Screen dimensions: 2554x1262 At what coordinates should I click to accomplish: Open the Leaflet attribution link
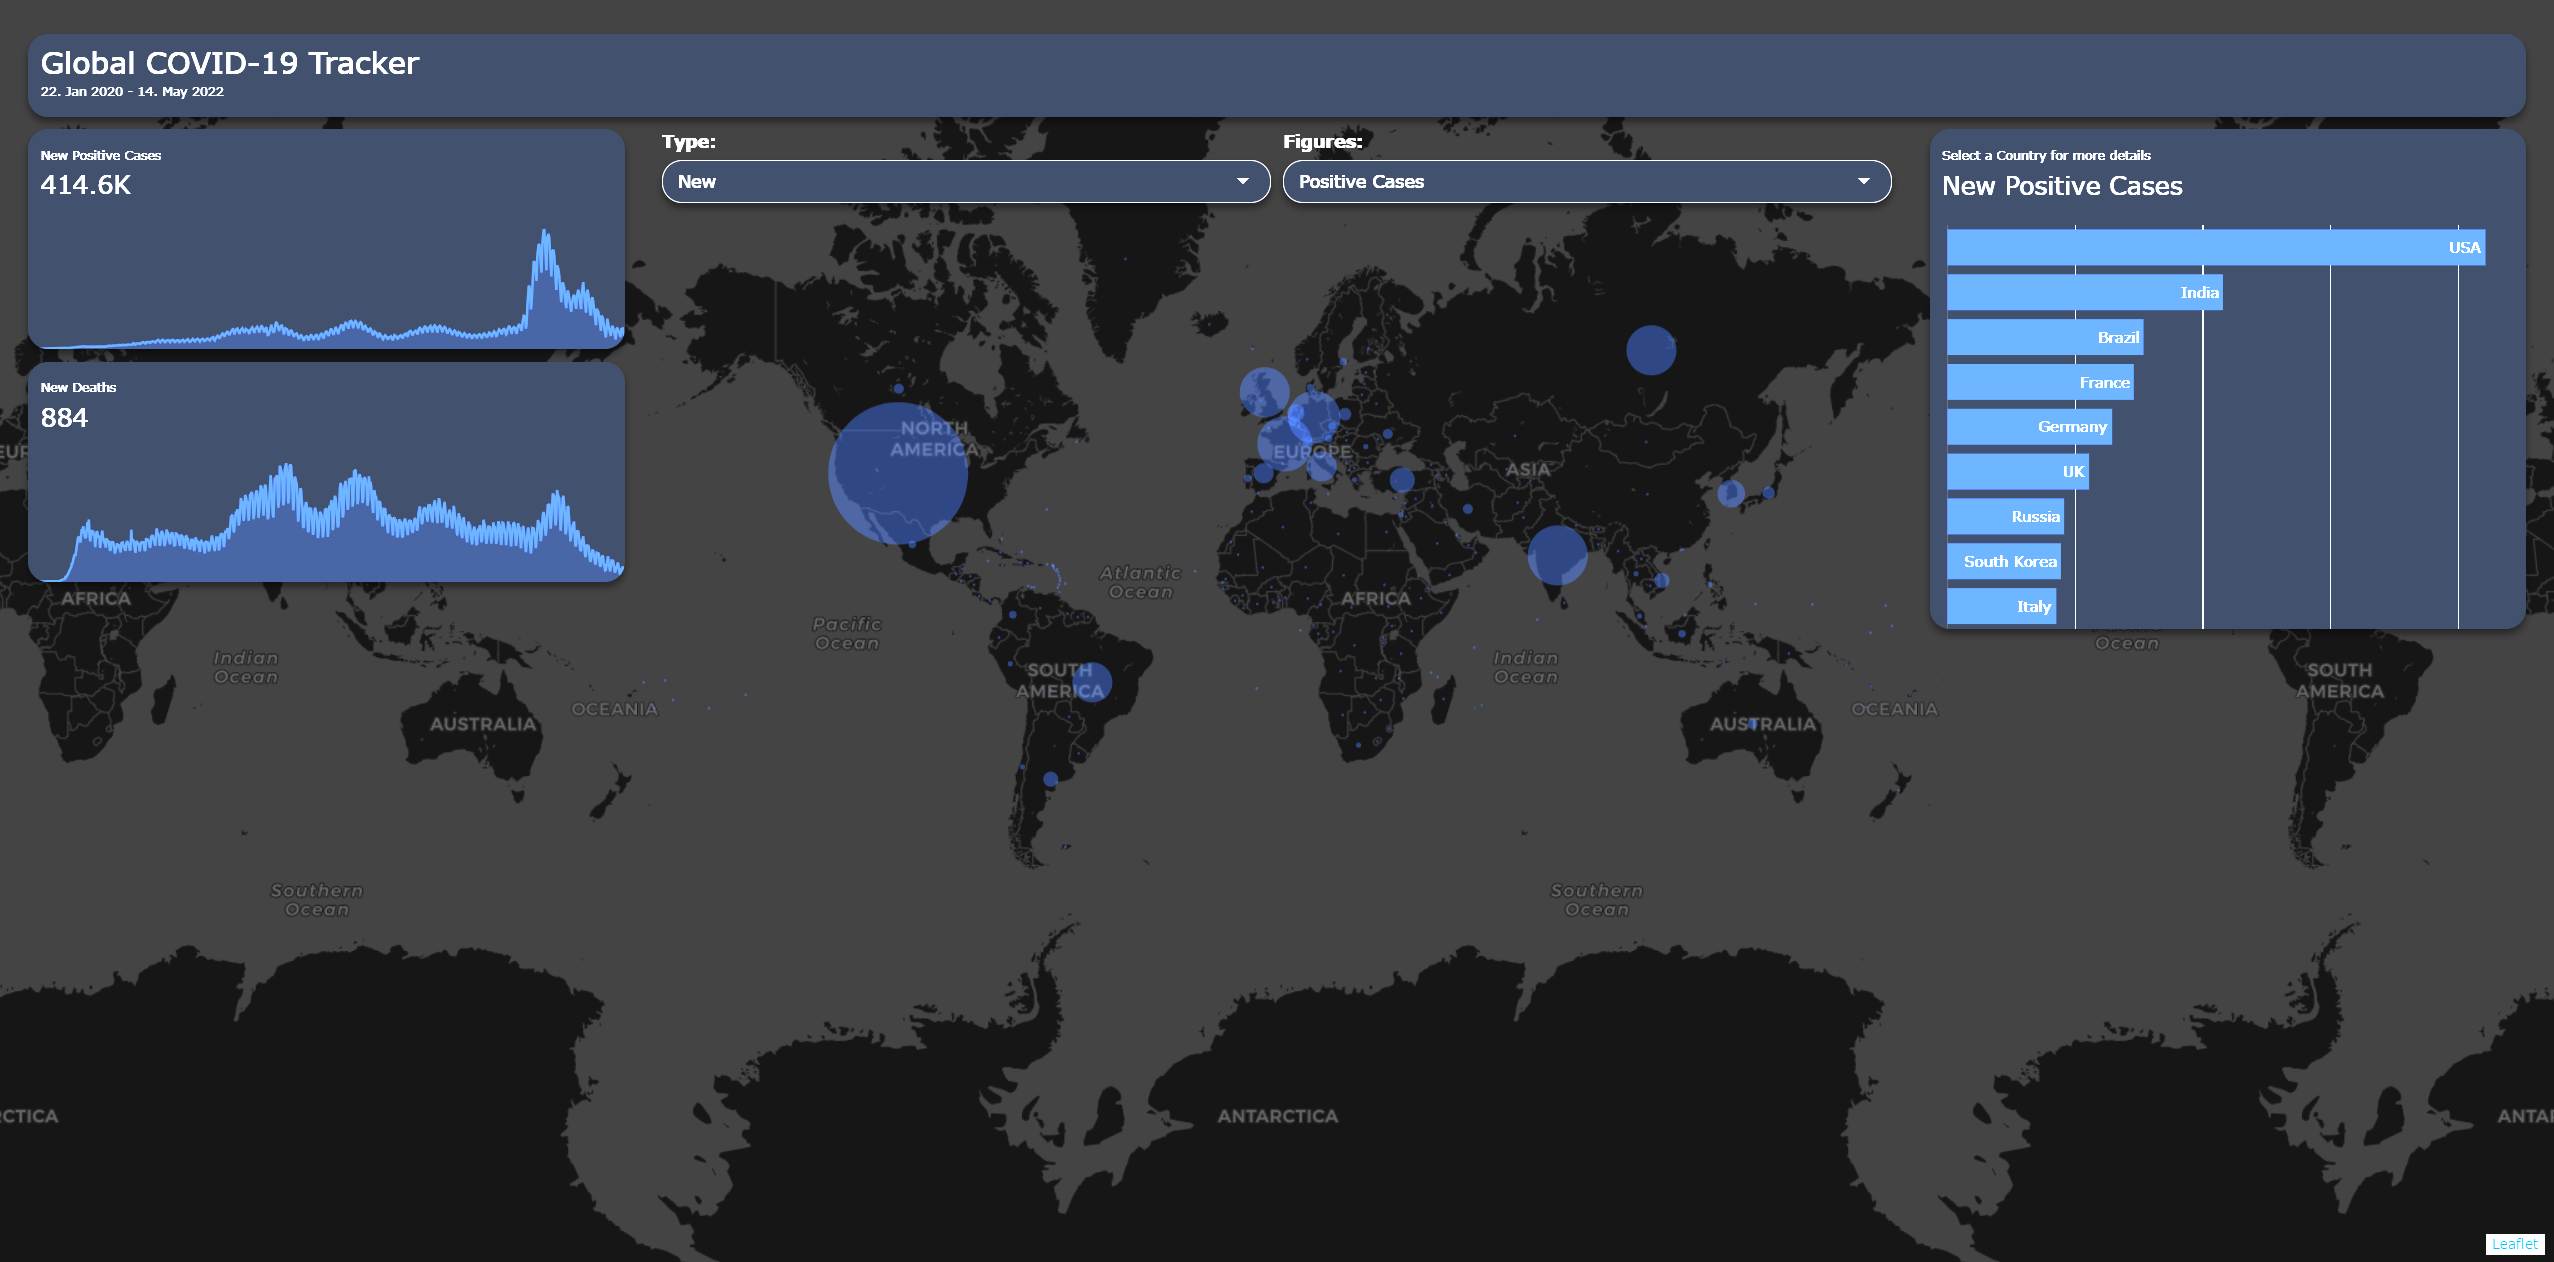2515,1243
